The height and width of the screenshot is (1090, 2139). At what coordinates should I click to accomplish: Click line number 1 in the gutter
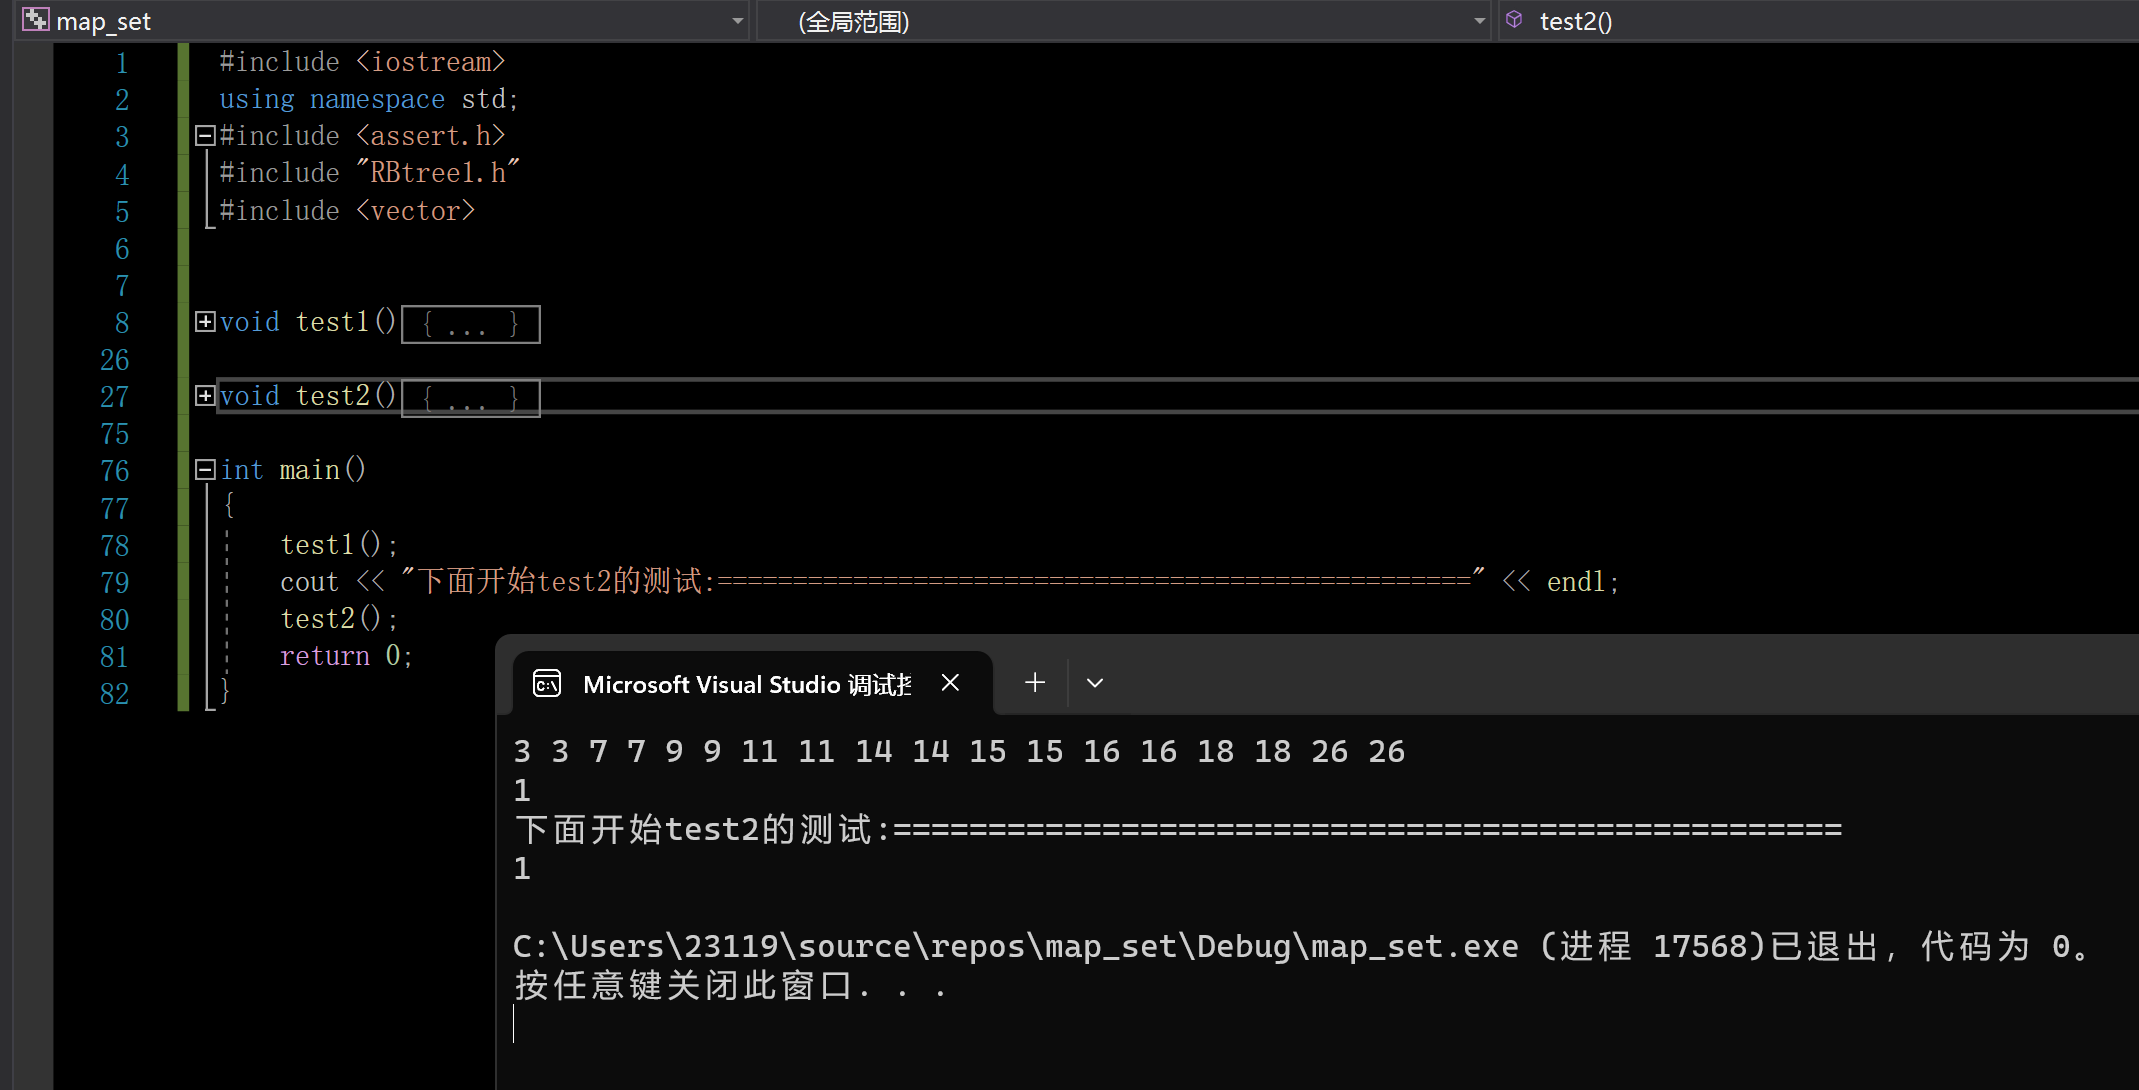tap(122, 63)
